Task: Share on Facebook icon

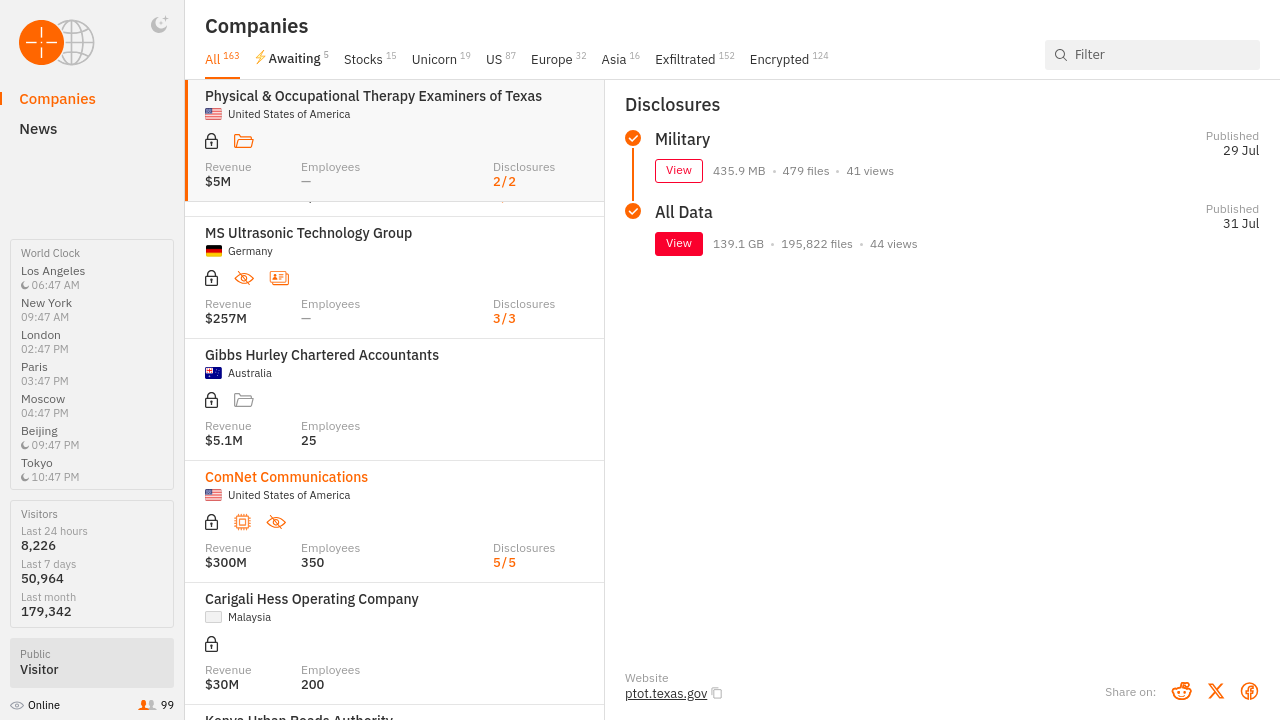Action: 1249,691
